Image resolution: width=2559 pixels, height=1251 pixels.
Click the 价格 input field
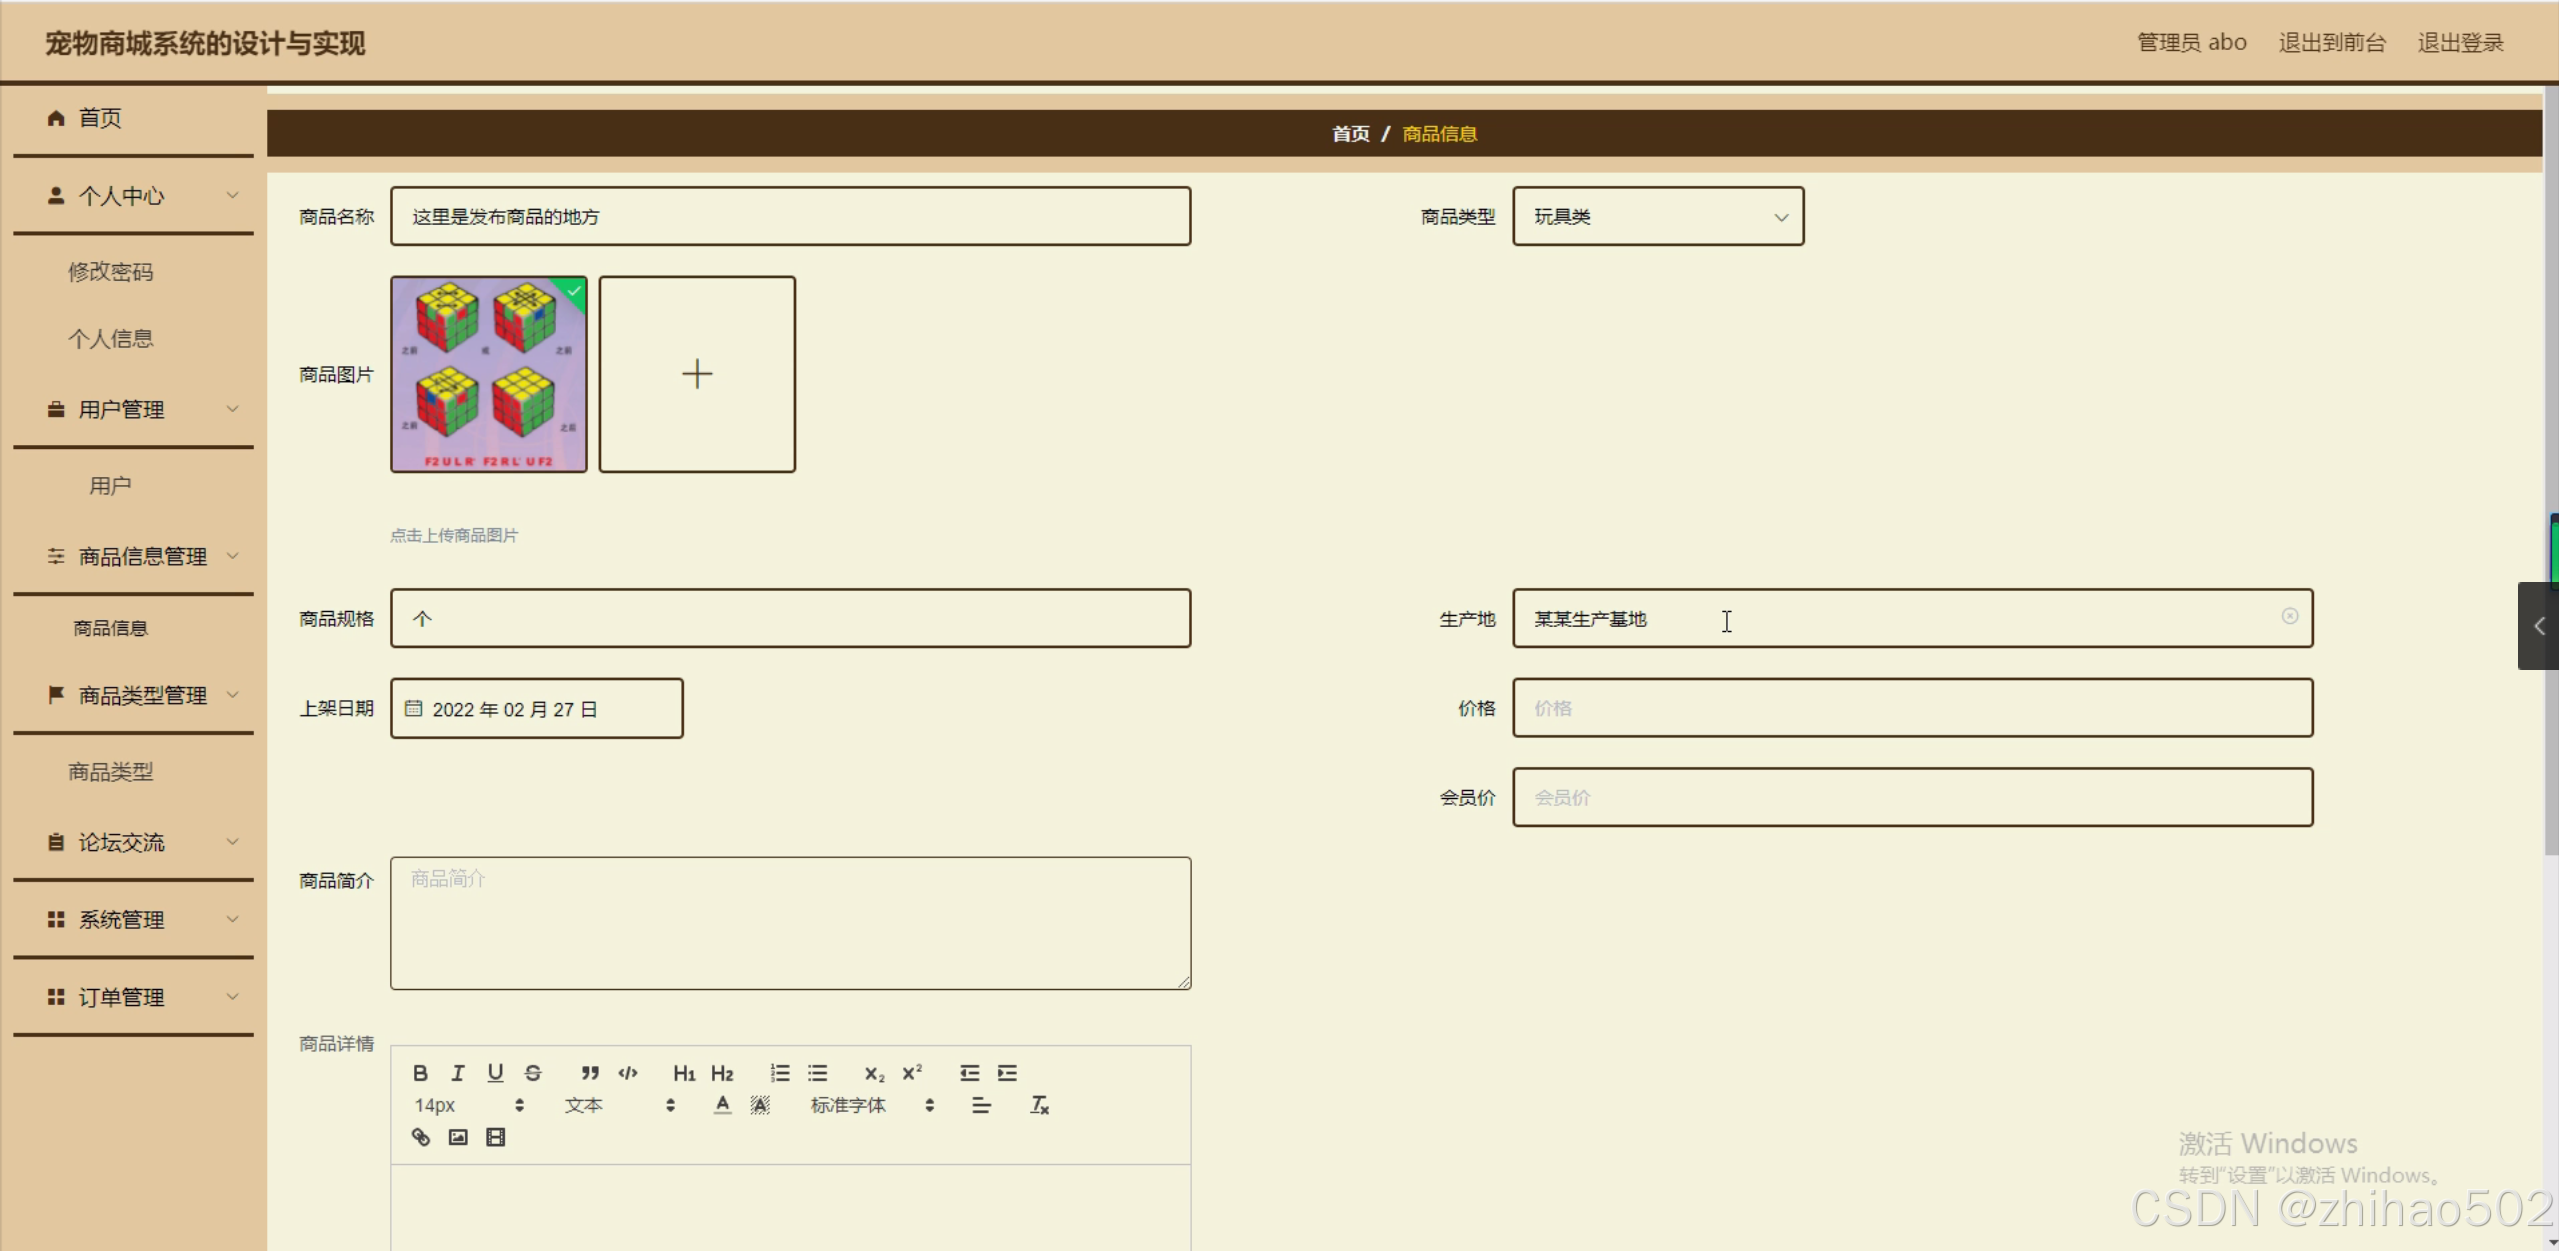coord(1911,708)
